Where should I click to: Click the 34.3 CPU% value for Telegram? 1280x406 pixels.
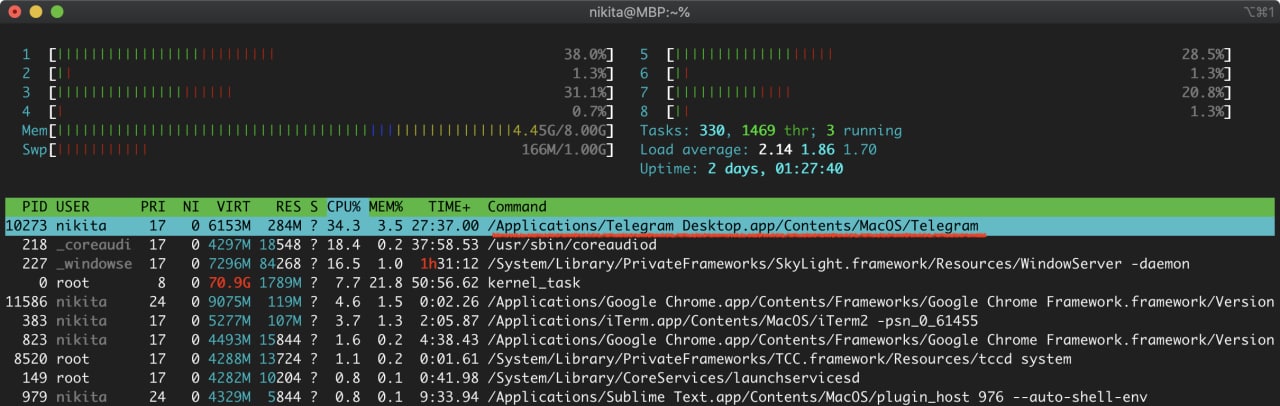click(344, 227)
